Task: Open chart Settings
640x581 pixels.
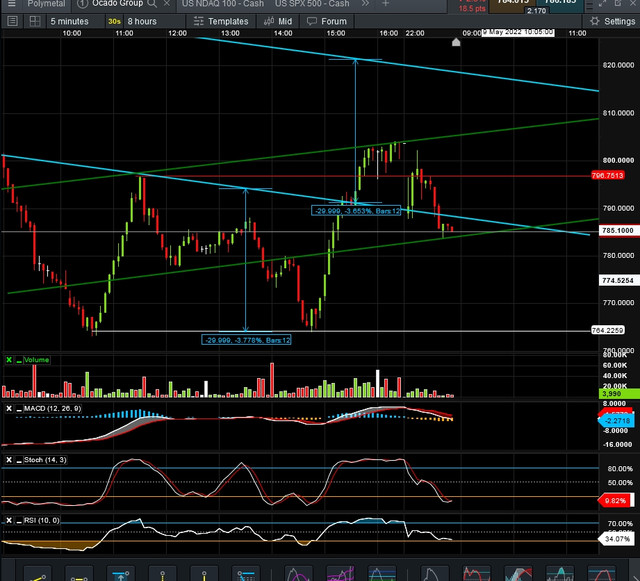Action: [612, 21]
